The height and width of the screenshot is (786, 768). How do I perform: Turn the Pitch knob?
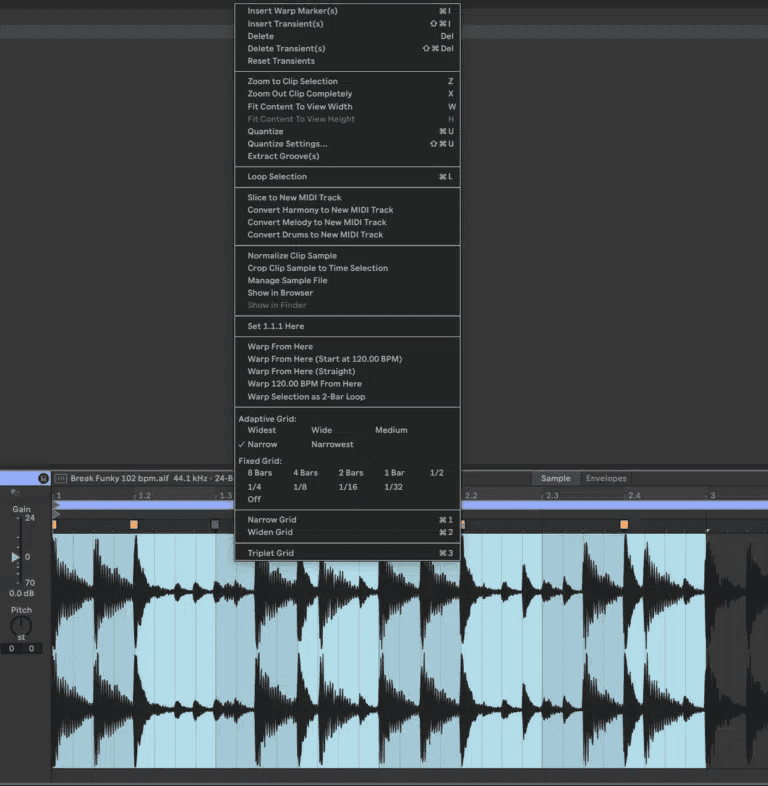[x=21, y=626]
